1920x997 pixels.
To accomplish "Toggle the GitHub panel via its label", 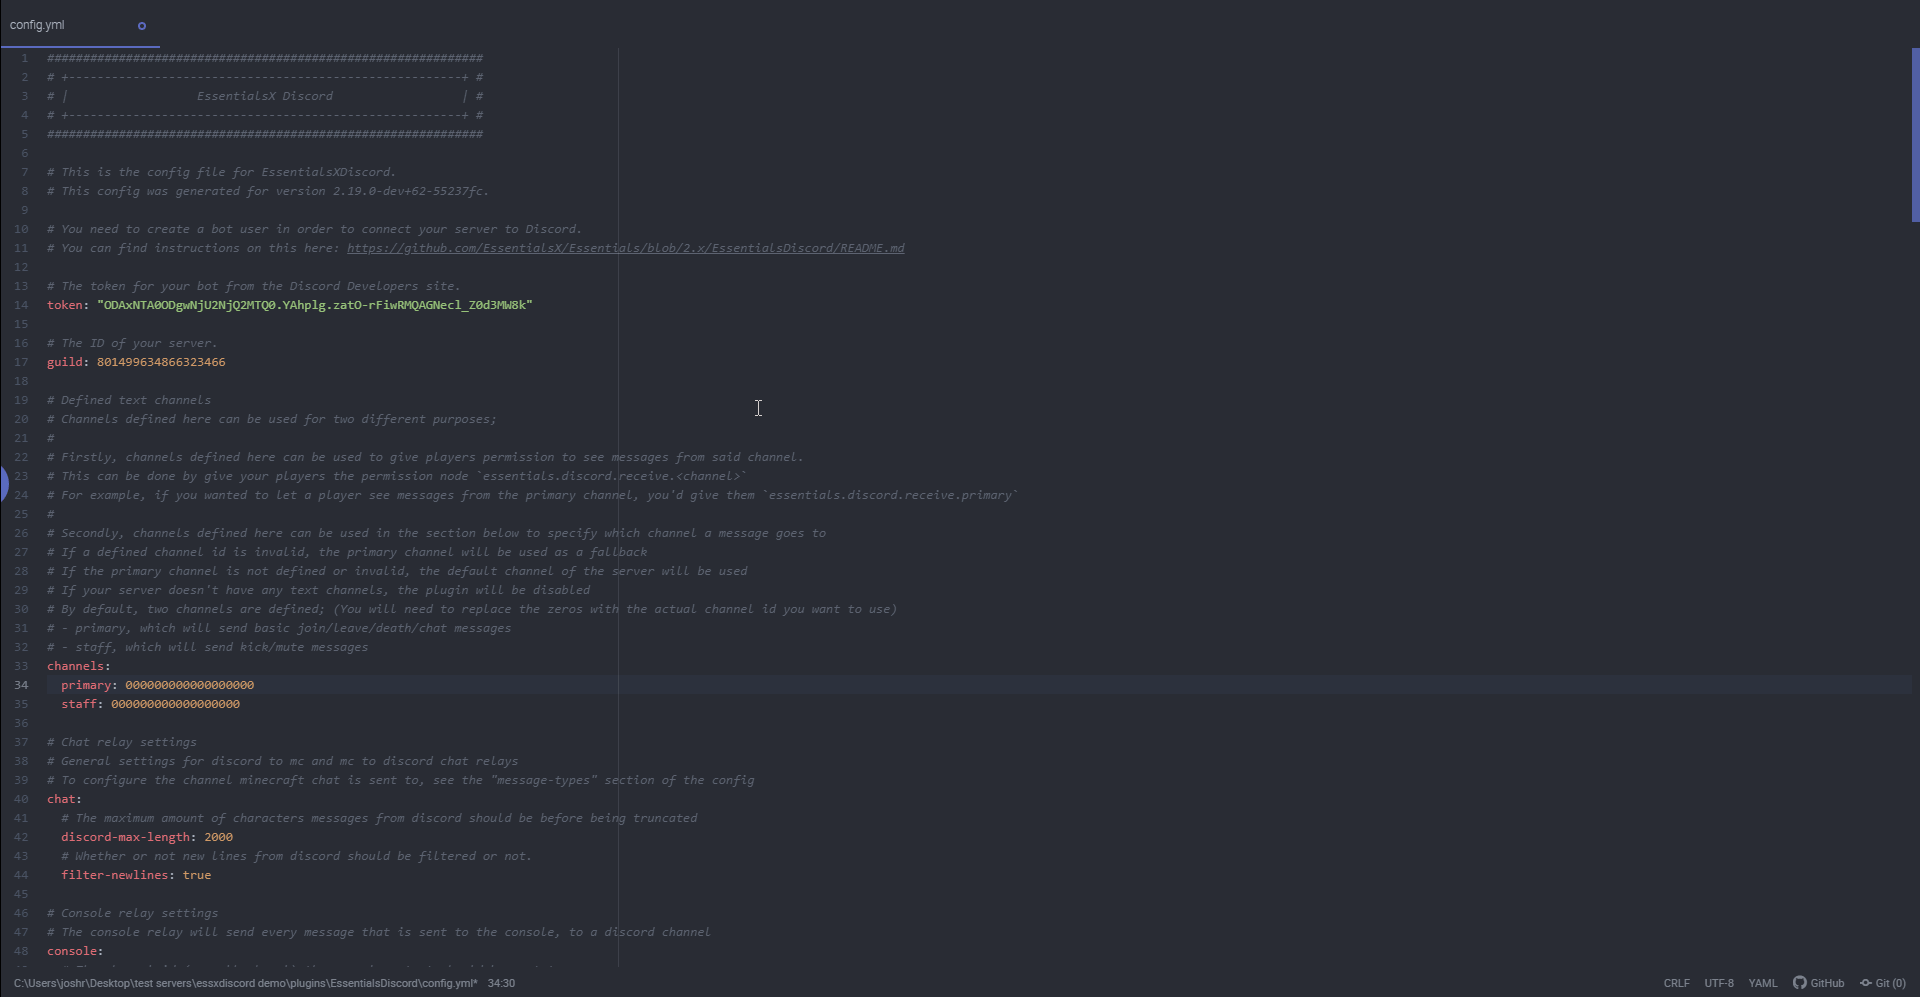I will point(1827,983).
